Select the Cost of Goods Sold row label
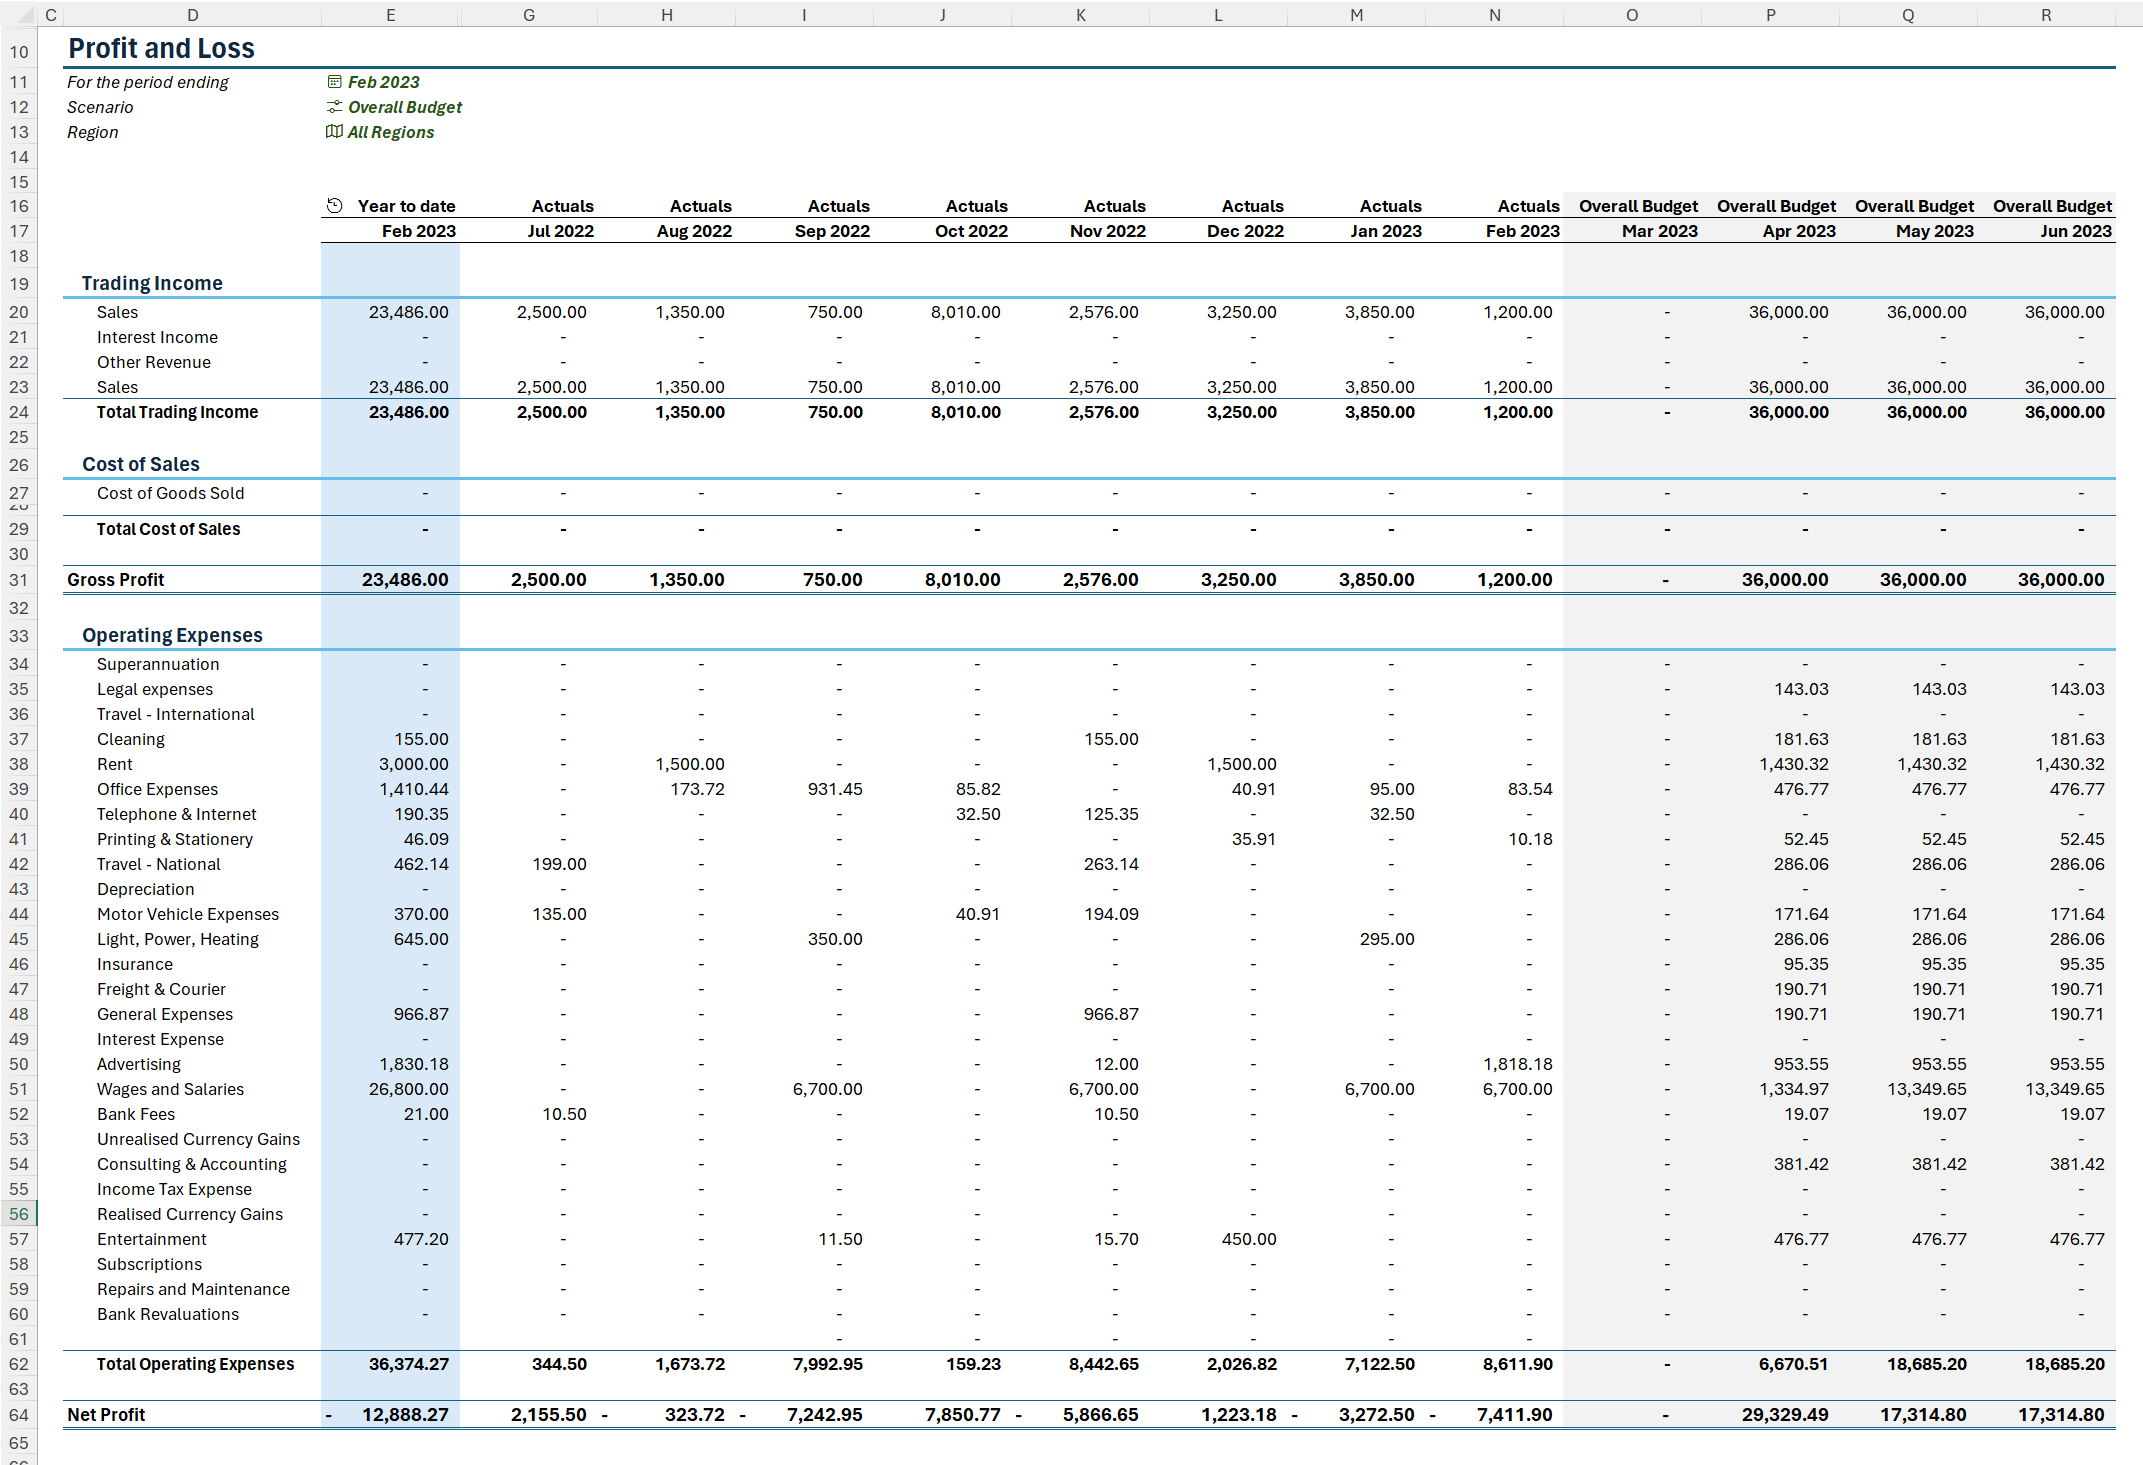This screenshot has width=2143, height=1465. (170, 492)
